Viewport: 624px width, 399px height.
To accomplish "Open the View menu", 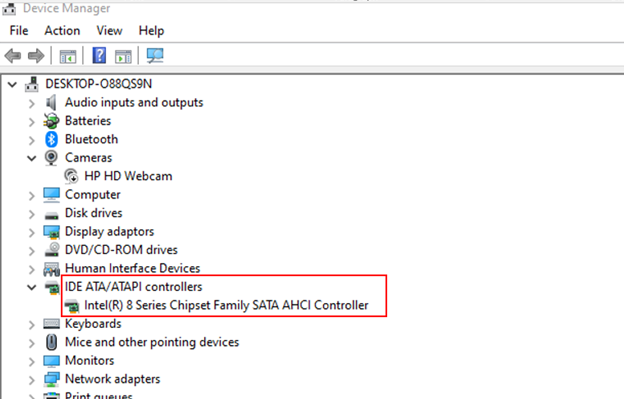I will point(109,31).
